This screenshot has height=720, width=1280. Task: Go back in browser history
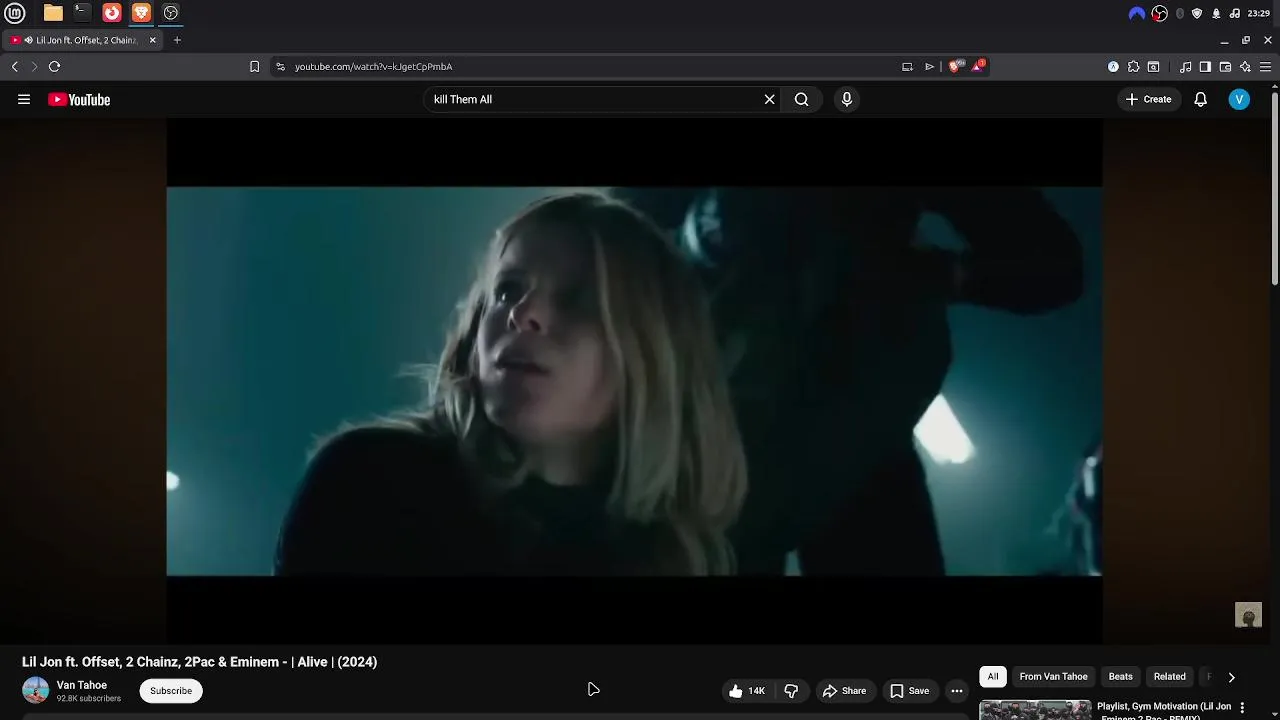(15, 66)
